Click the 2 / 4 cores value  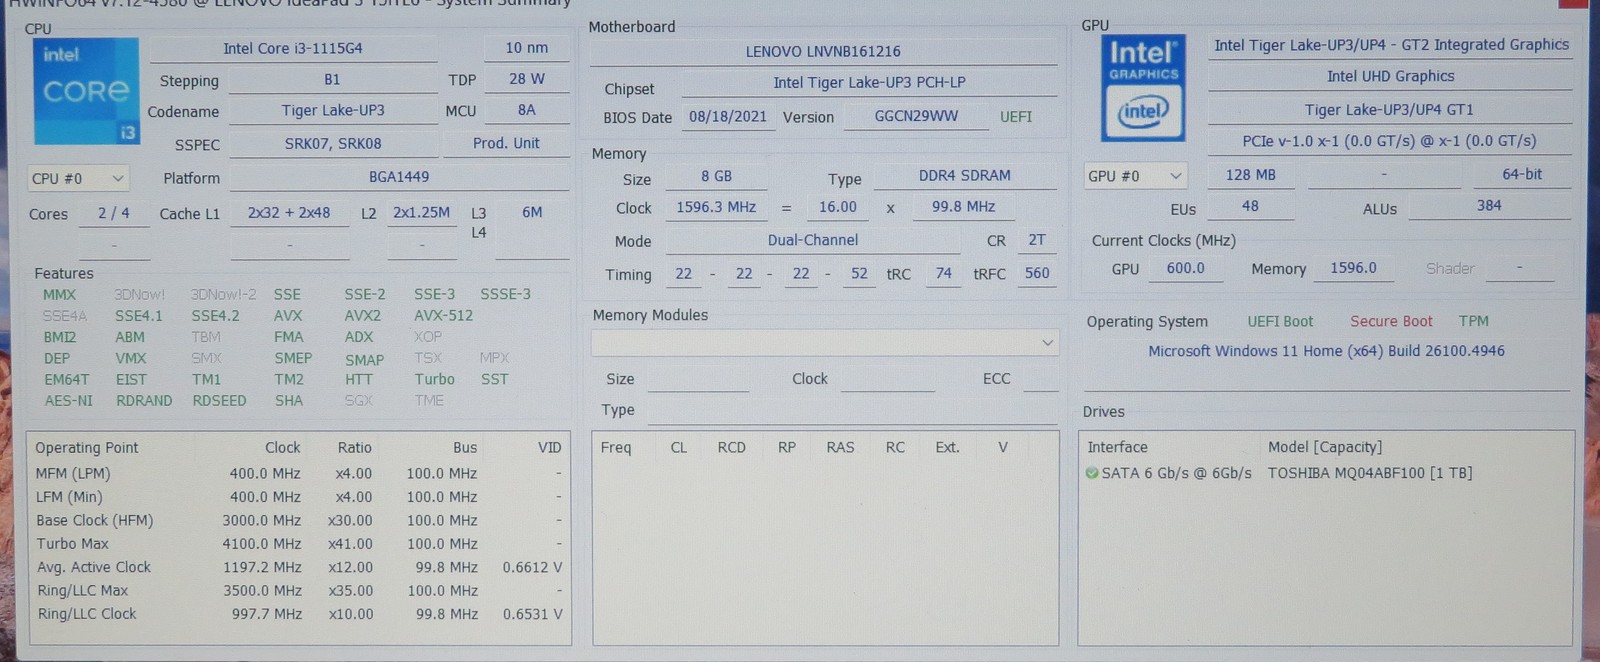tap(114, 213)
